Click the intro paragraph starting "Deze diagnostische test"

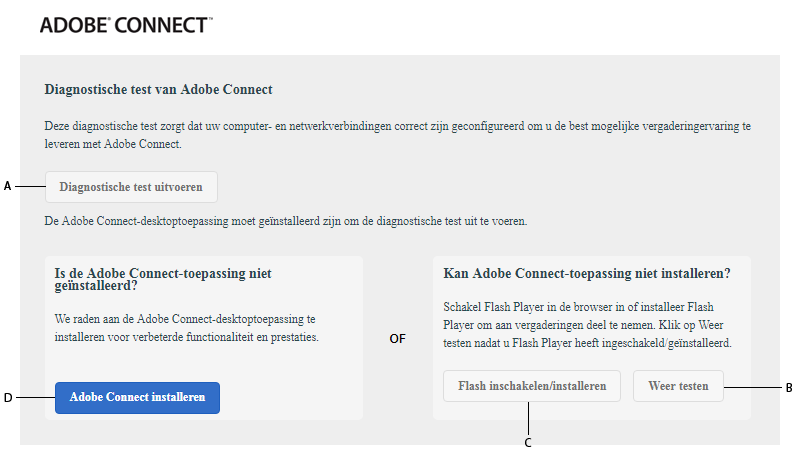397,136
